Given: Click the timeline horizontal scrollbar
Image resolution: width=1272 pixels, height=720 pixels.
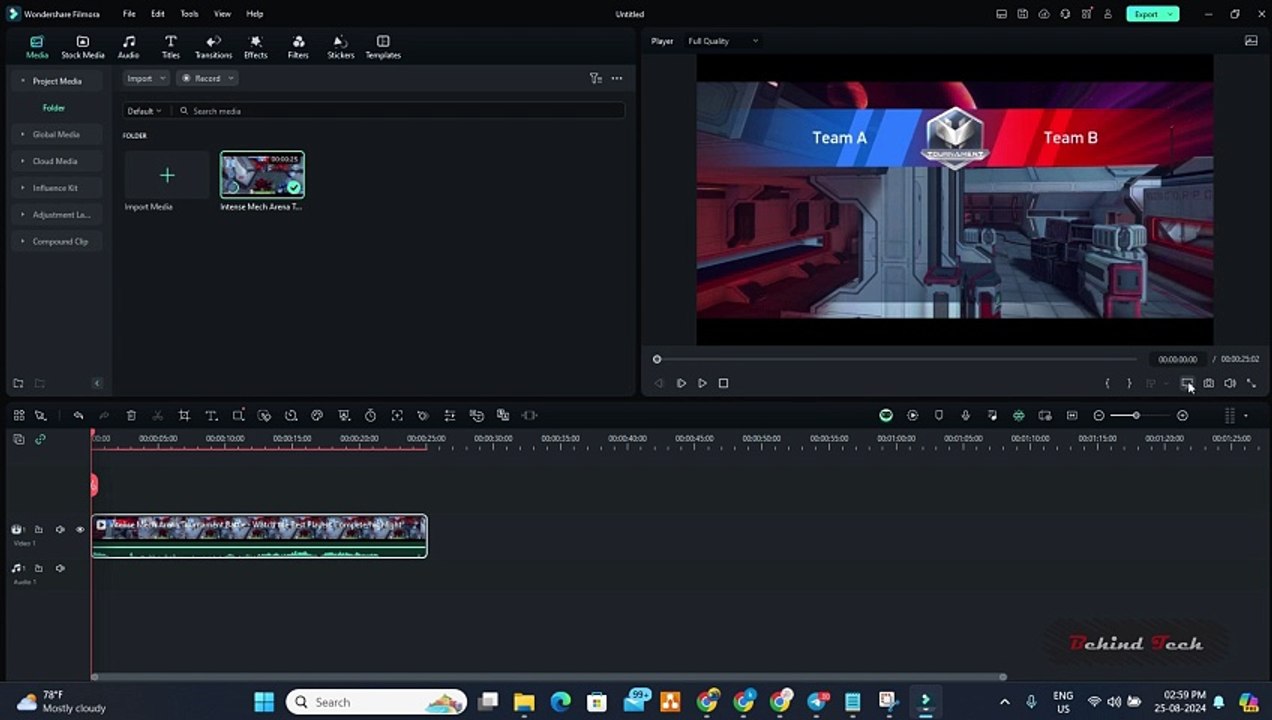Looking at the screenshot, I should pyautogui.click(x=547, y=677).
